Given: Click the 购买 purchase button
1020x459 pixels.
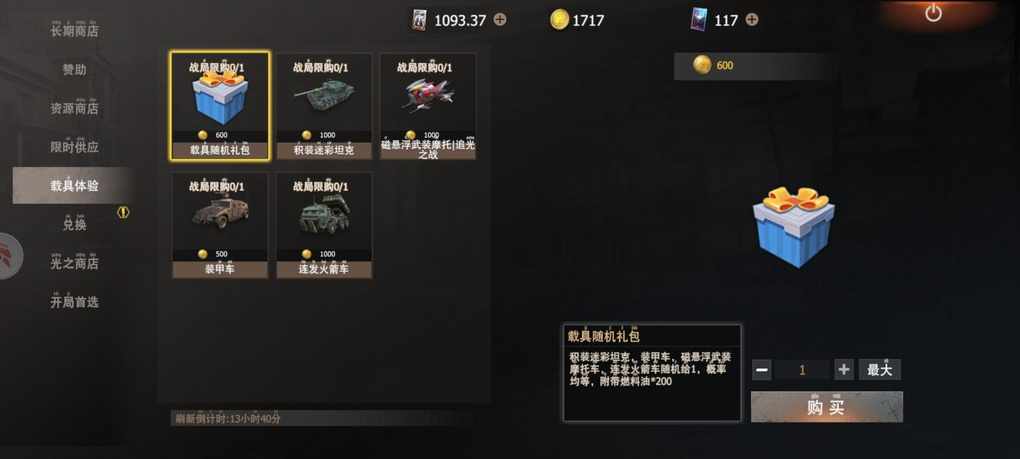Looking at the screenshot, I should (x=827, y=407).
